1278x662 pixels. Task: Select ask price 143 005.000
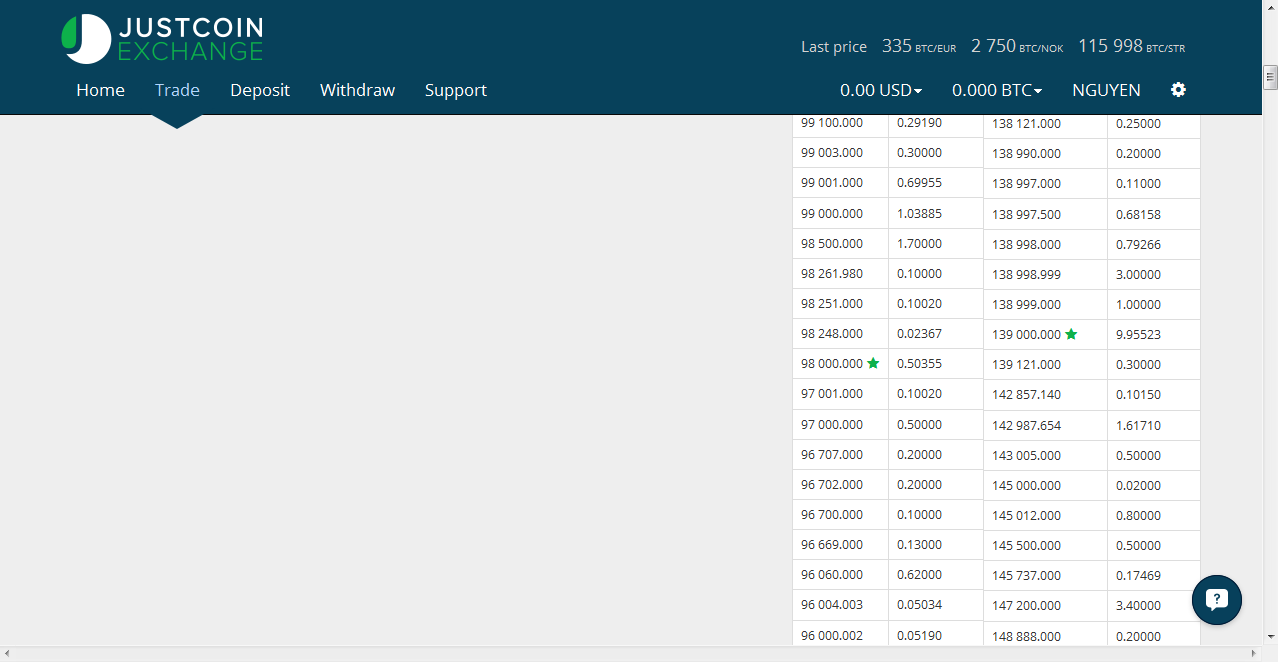1027,455
